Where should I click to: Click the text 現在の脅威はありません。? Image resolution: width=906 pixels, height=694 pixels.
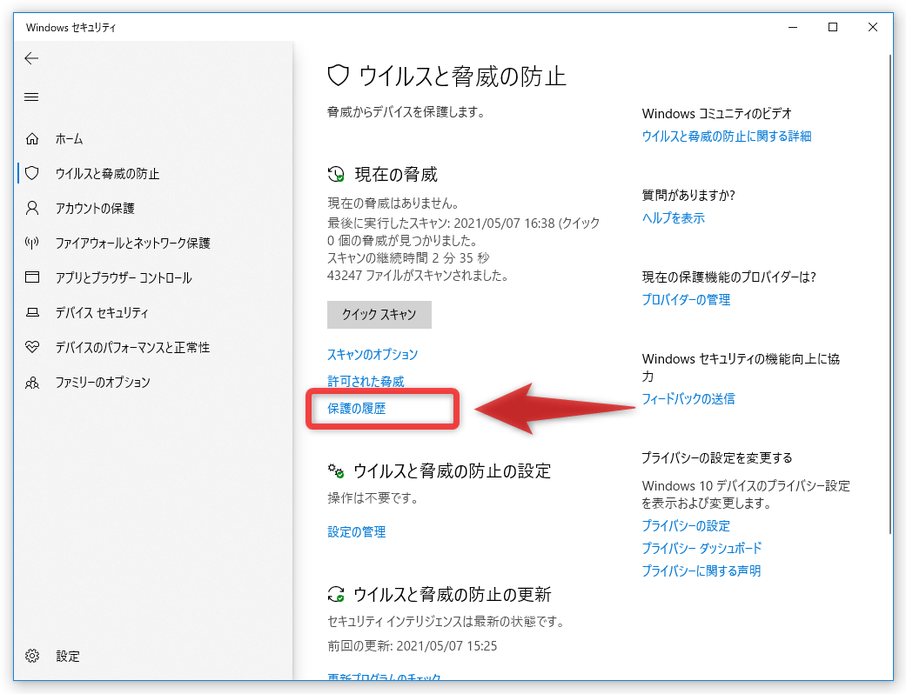pyautogui.click(x=393, y=203)
